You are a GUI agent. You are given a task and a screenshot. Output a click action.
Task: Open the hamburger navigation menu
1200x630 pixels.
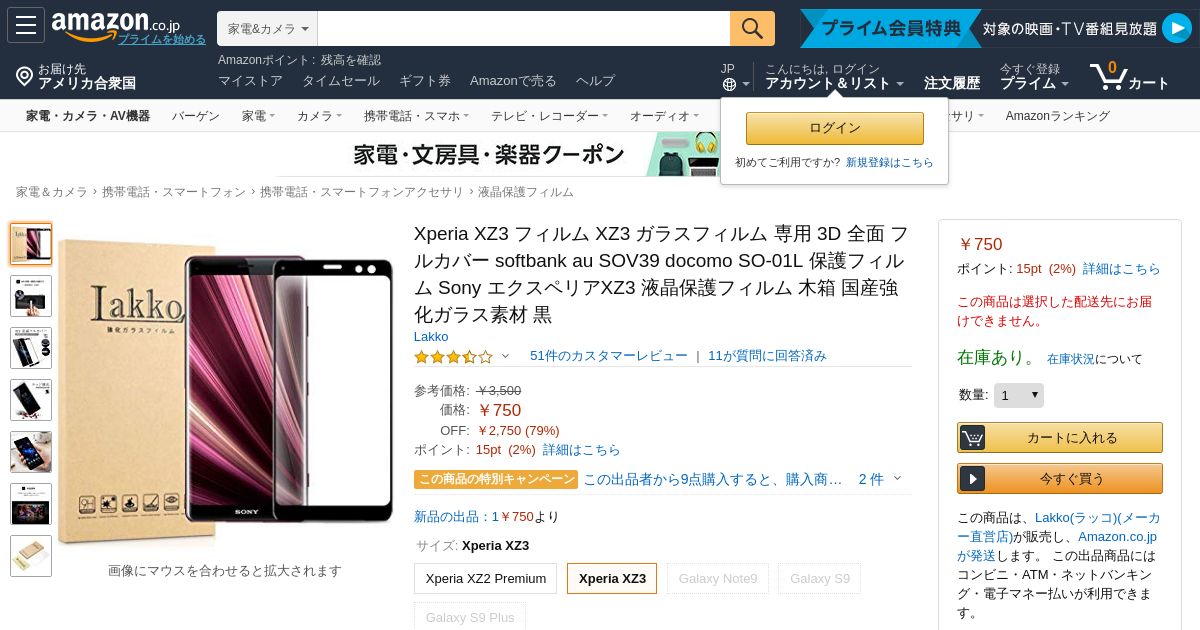[26, 25]
